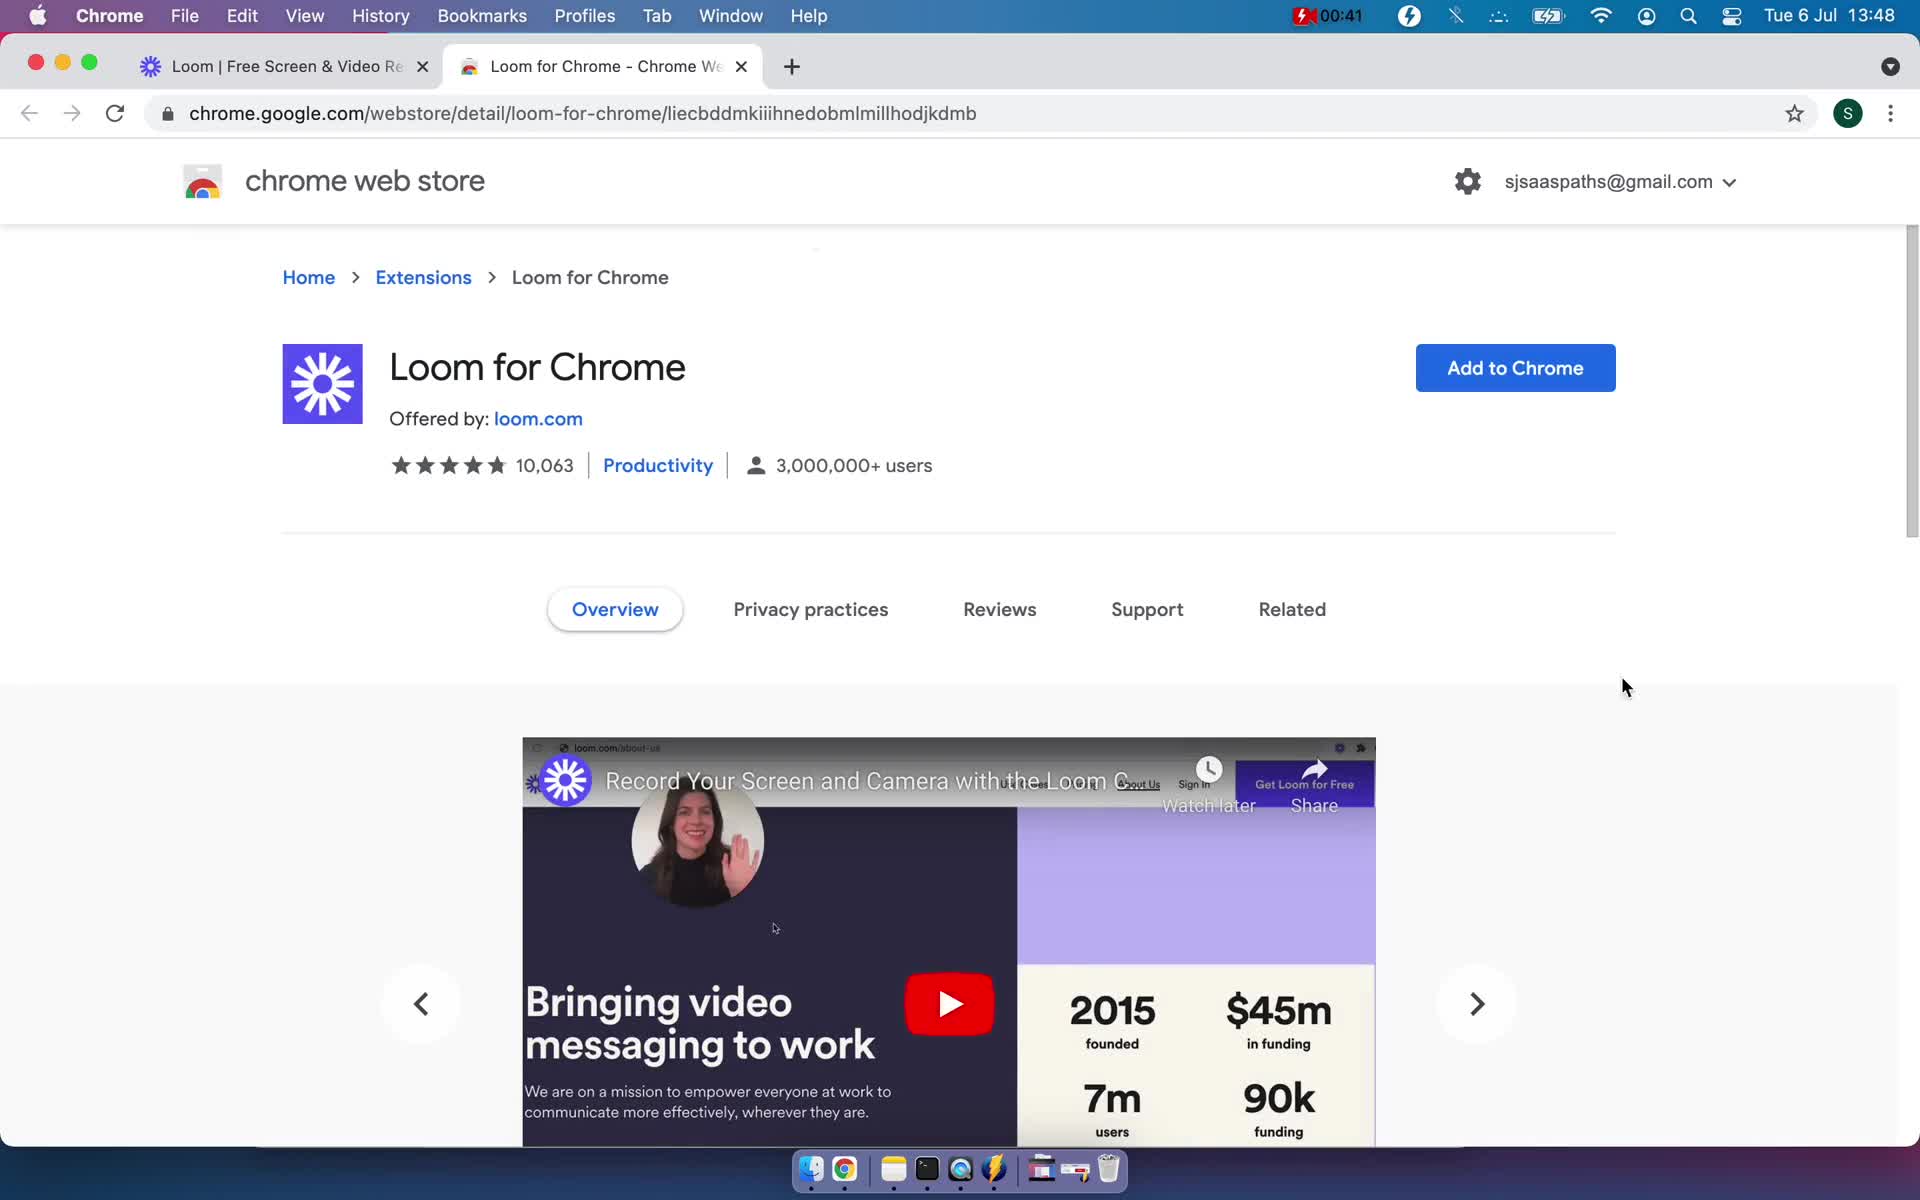Open Web Store settings gear
Image resolution: width=1920 pixels, height=1200 pixels.
tap(1467, 182)
